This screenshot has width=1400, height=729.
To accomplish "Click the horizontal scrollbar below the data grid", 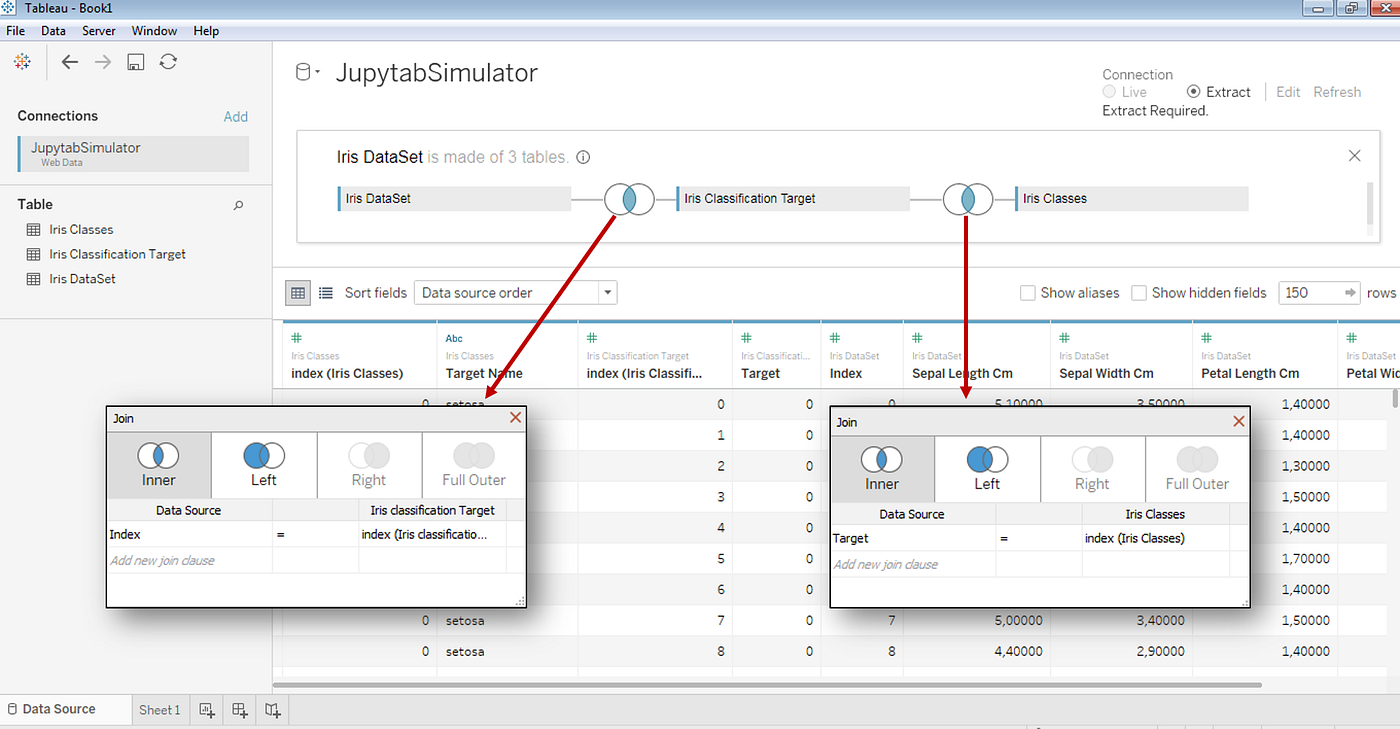I will pos(760,684).
